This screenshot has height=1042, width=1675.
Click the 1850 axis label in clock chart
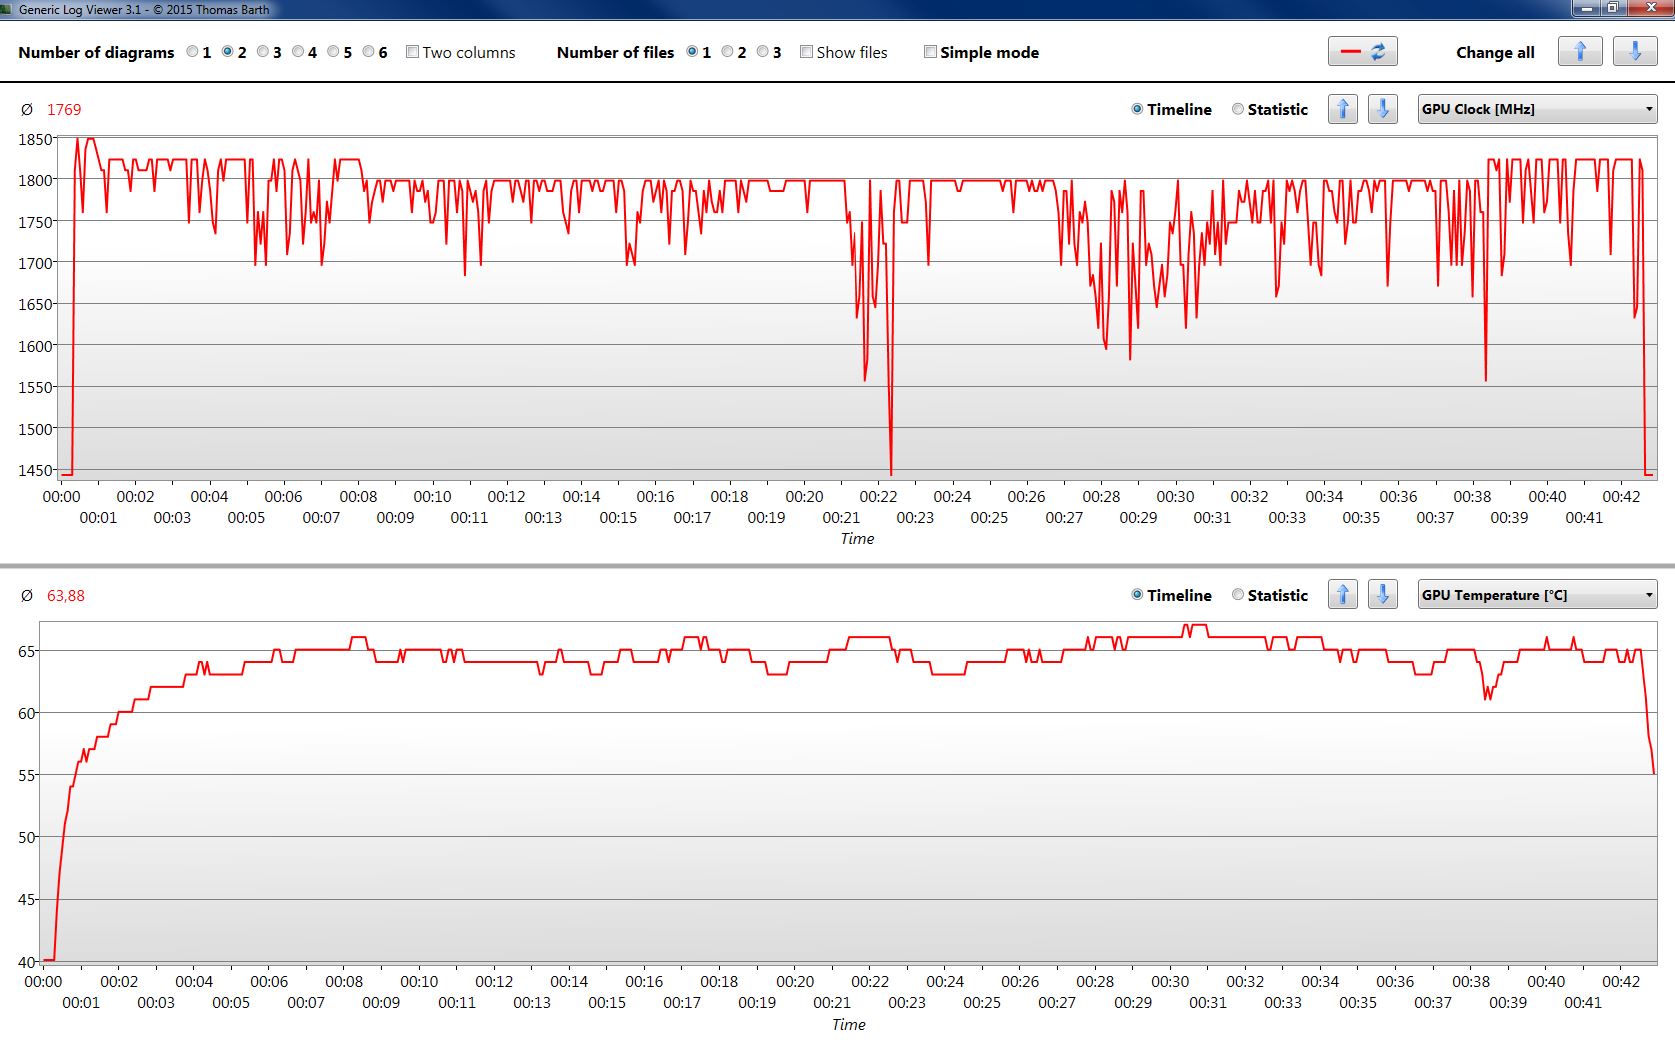pos(35,140)
